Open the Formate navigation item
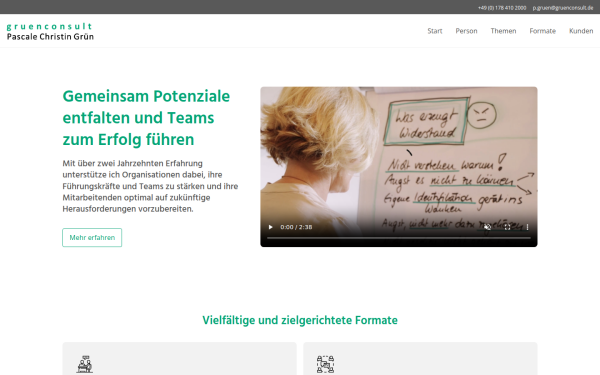This screenshot has width=600, height=375. pos(542,31)
